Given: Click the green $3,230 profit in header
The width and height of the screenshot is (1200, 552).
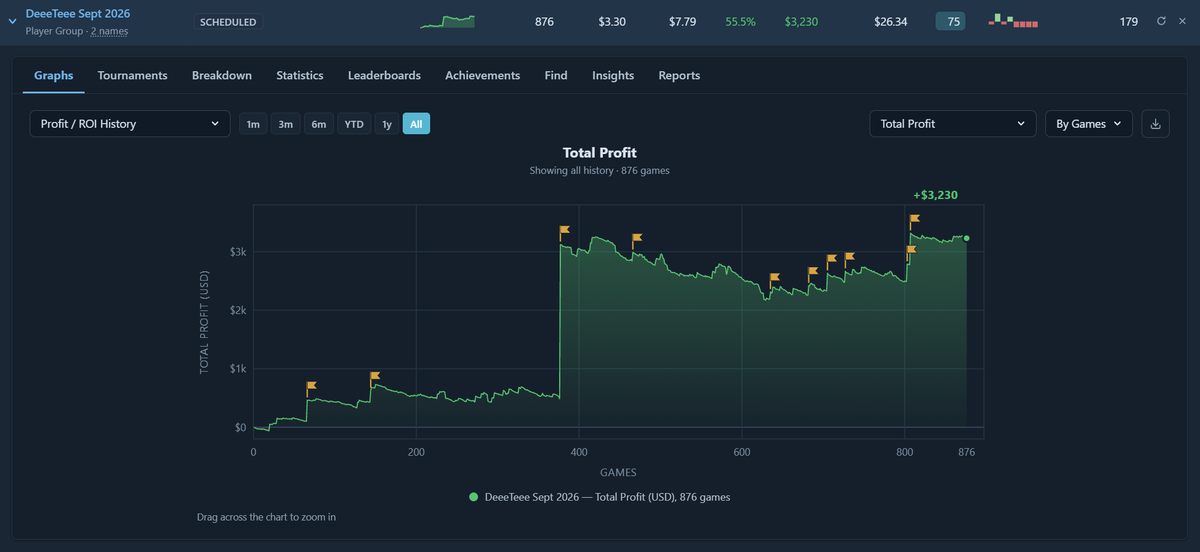Looking at the screenshot, I should click(802, 21).
